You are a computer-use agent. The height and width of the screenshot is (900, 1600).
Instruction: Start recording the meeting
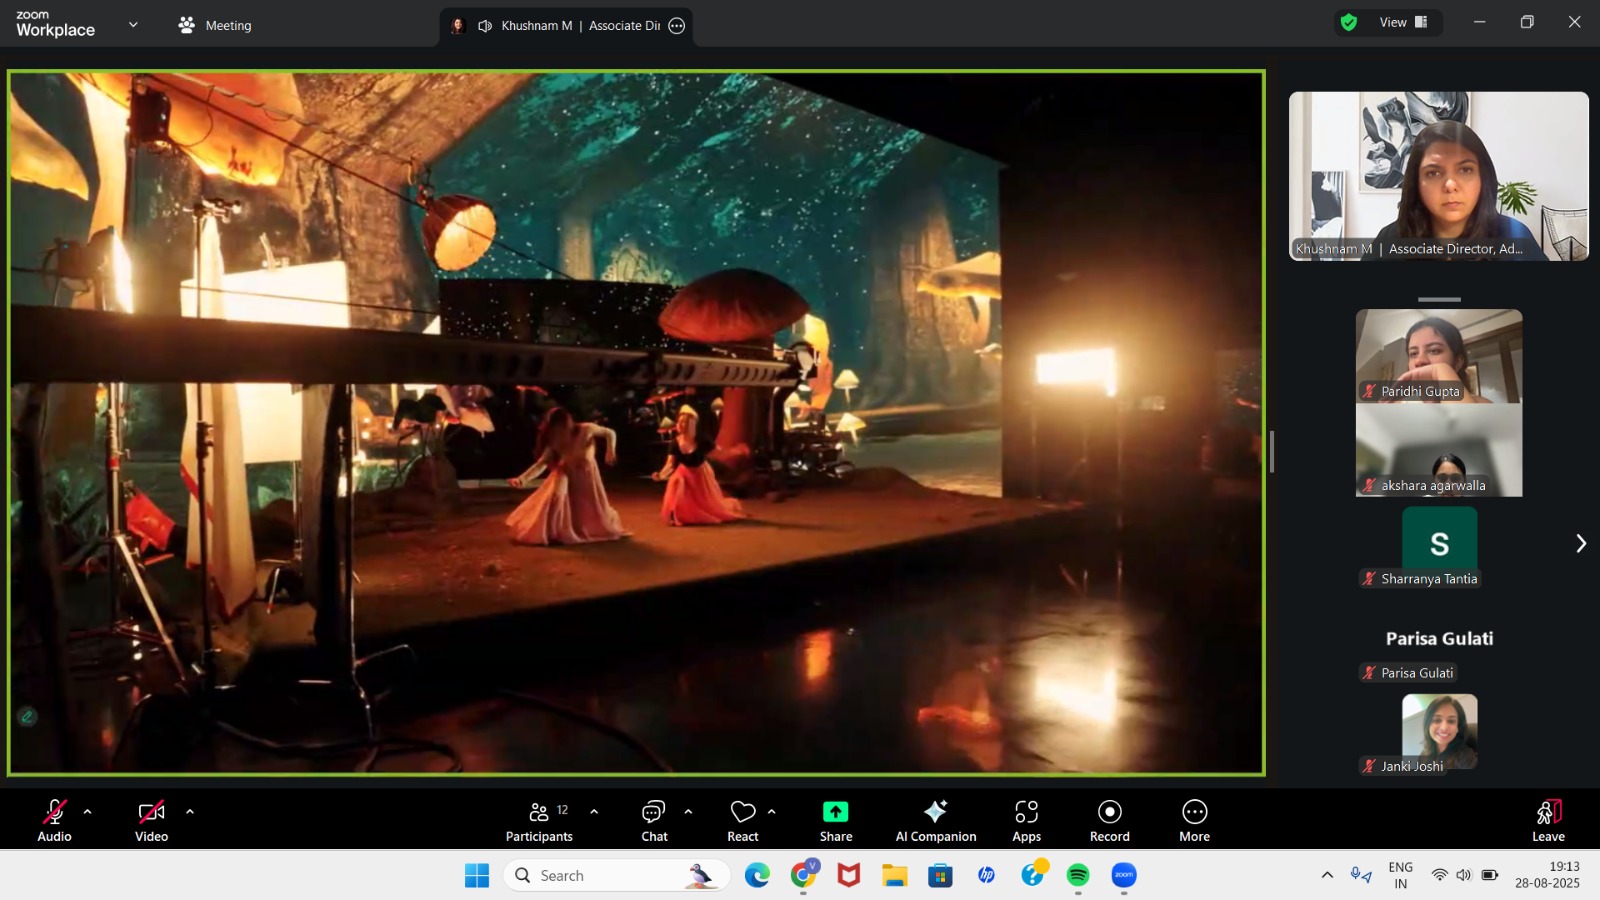tap(1109, 820)
